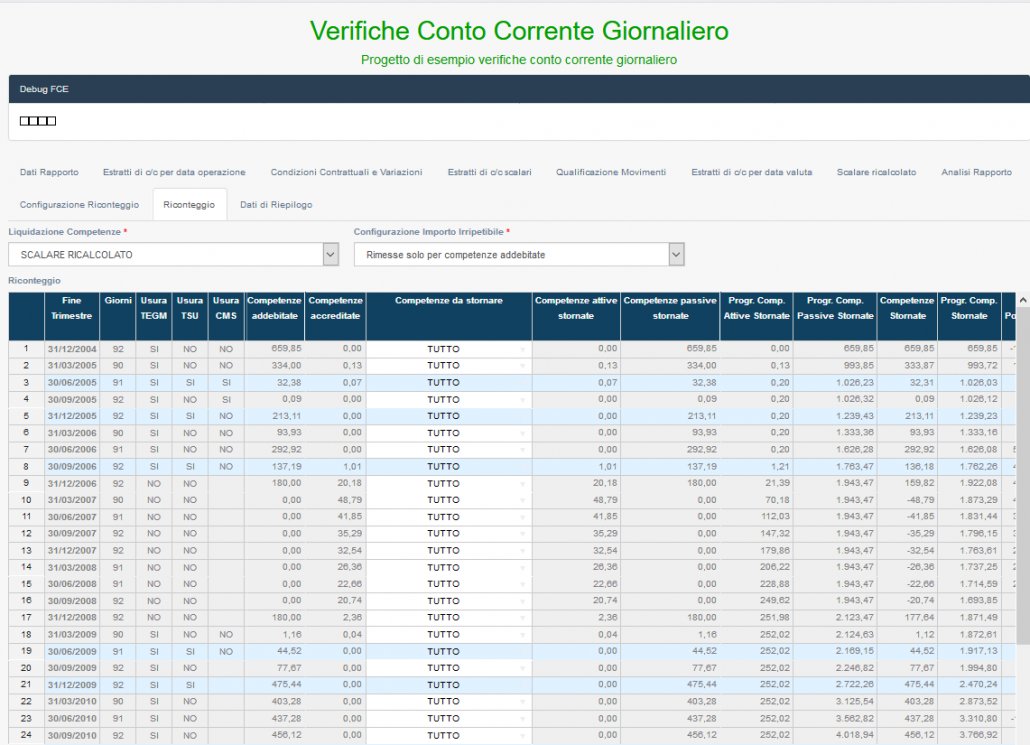
Task: Open row 9 TUTTO dropdown
Action: (x=448, y=483)
